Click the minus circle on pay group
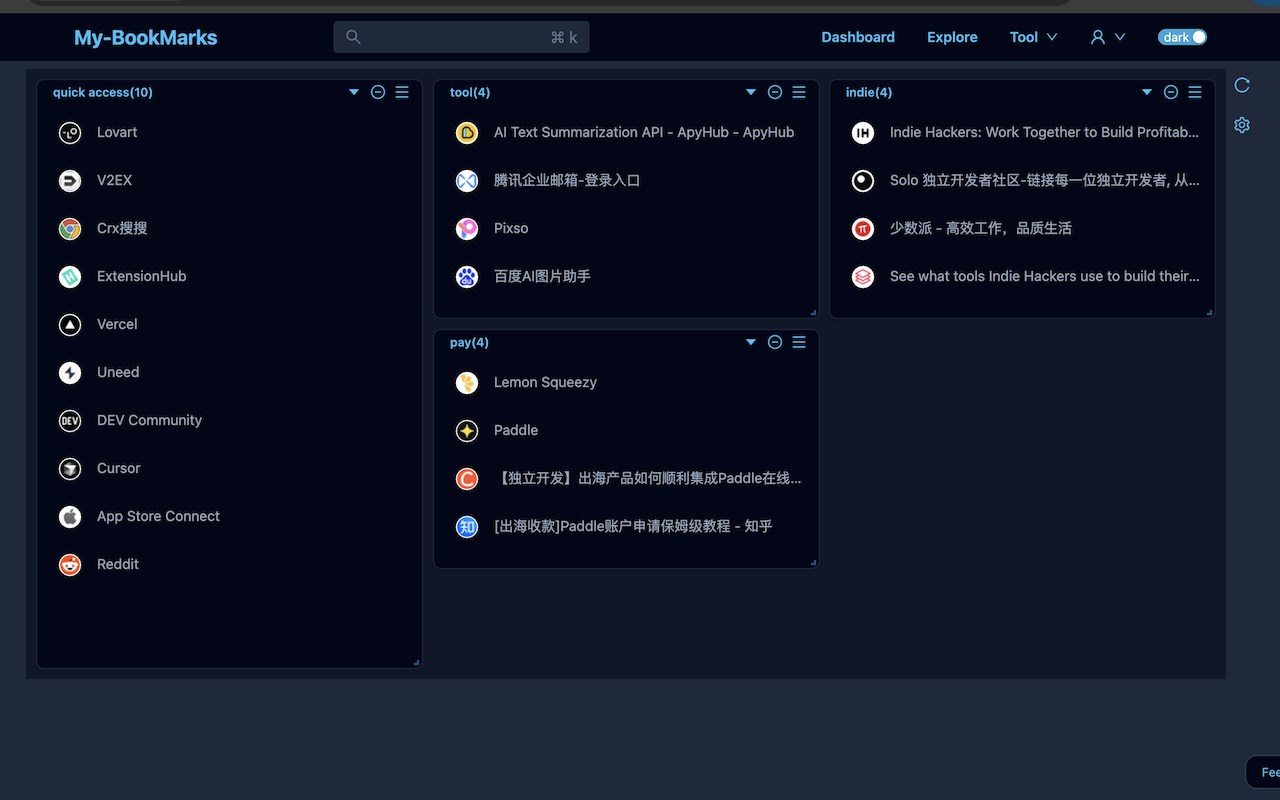The width and height of the screenshot is (1280, 800). pos(775,342)
